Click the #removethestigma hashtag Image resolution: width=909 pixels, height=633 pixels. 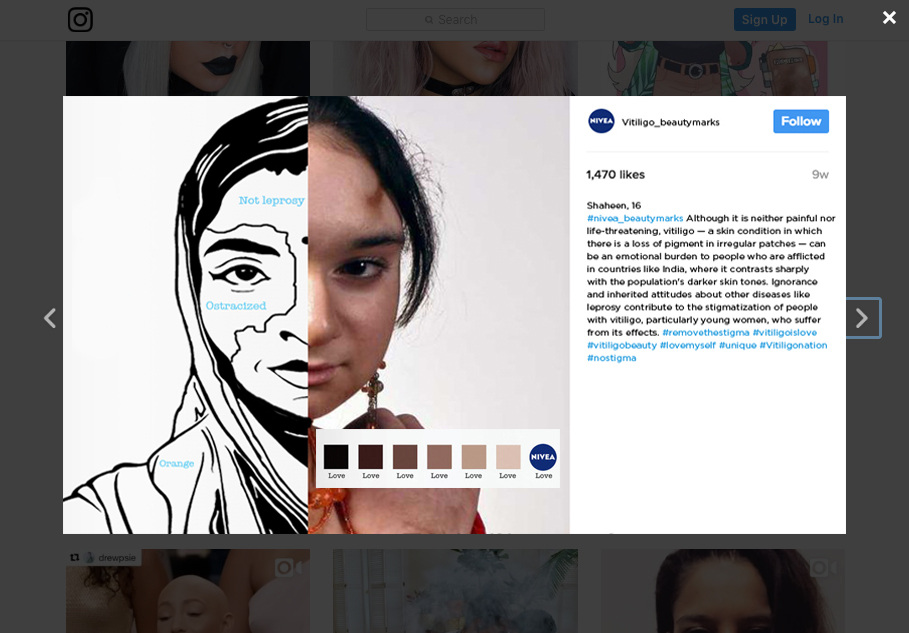706,332
